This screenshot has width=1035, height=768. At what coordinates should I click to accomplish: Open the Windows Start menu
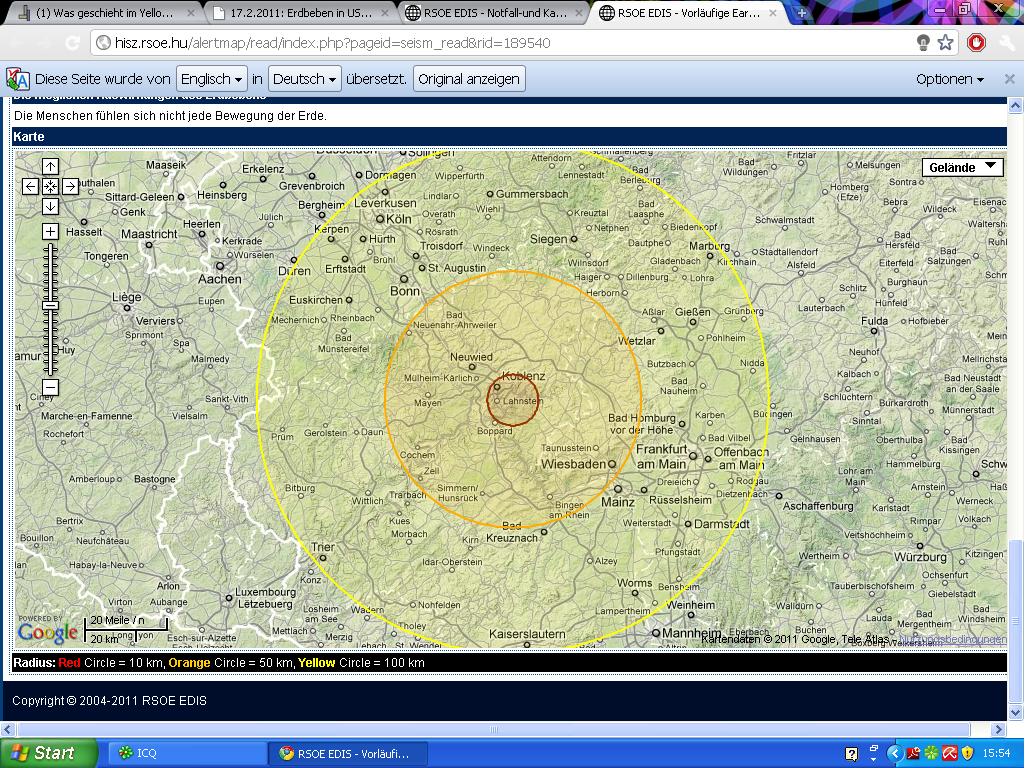48,753
